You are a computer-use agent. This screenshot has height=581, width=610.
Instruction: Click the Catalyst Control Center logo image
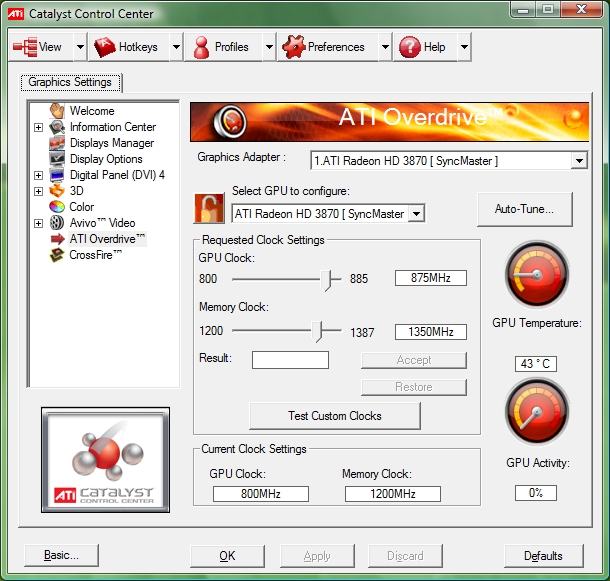coord(105,460)
